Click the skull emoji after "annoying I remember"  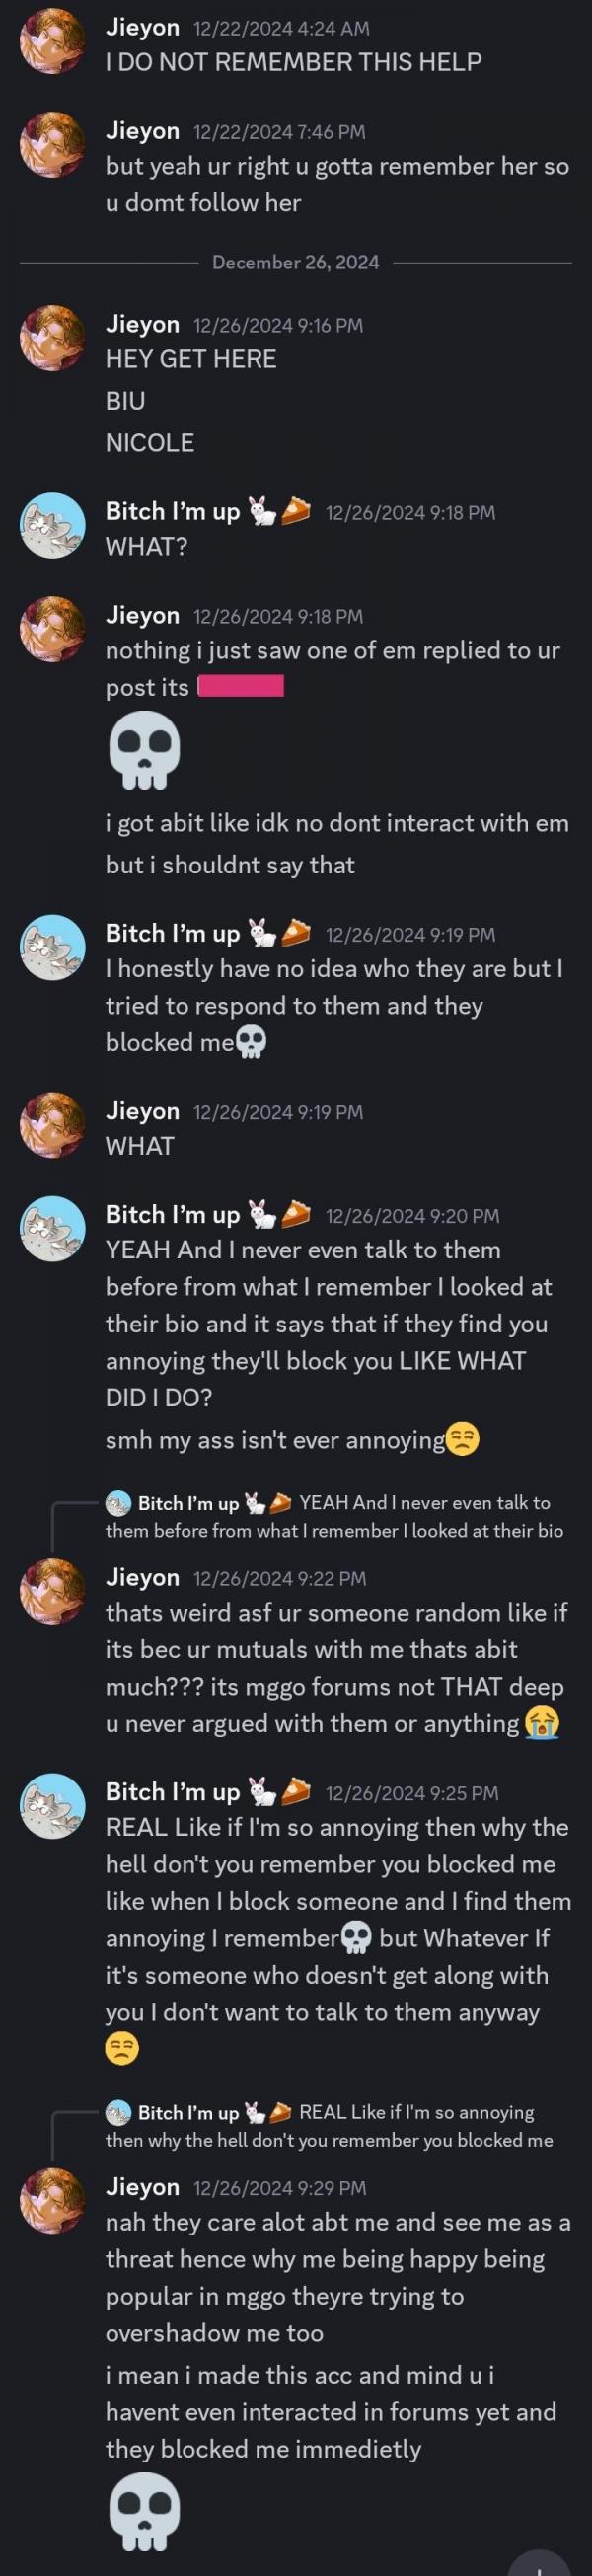[357, 1938]
